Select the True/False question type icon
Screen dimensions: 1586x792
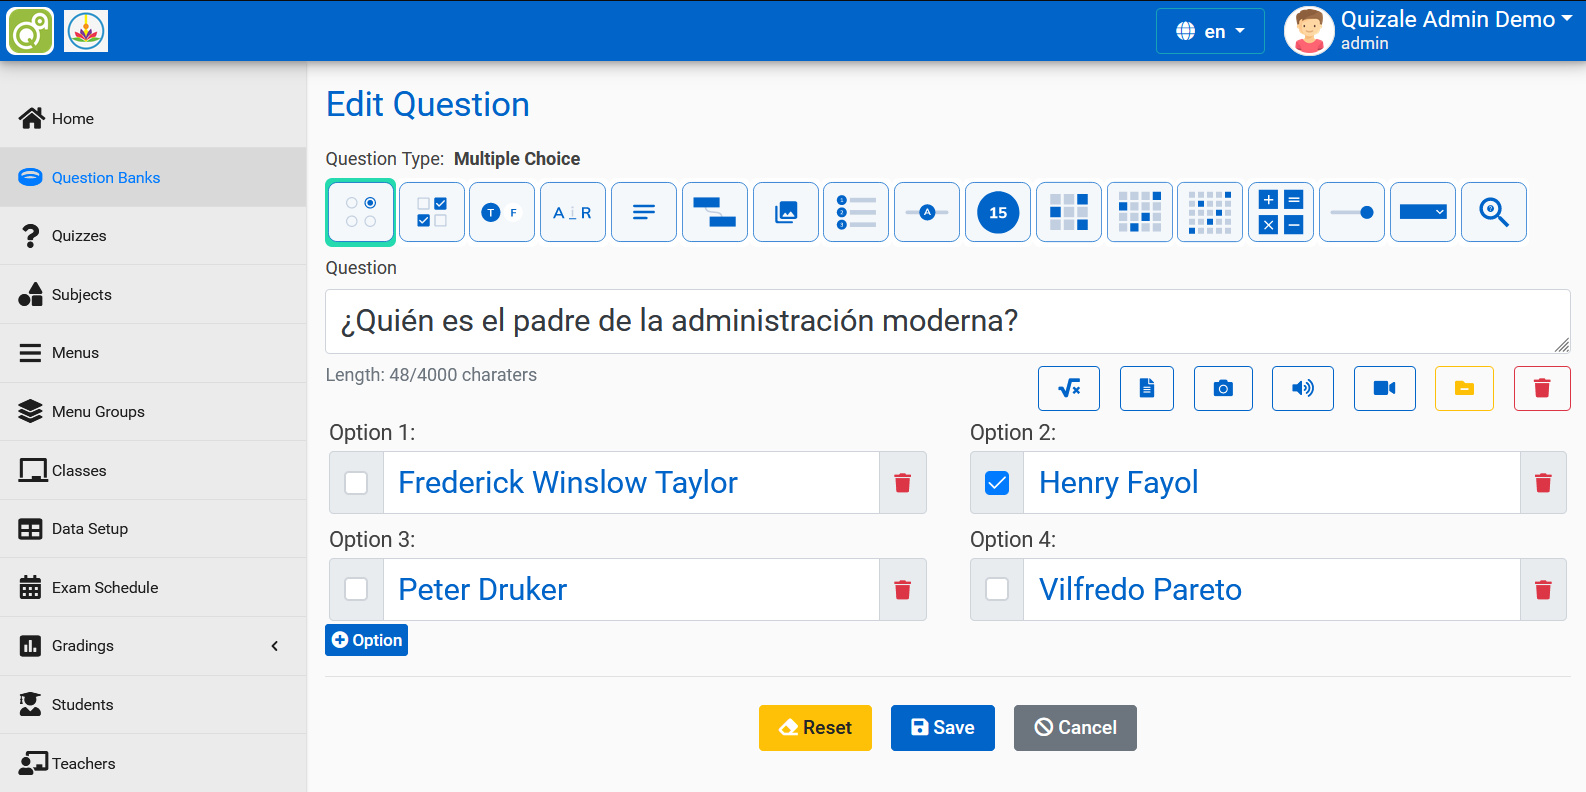[502, 212]
